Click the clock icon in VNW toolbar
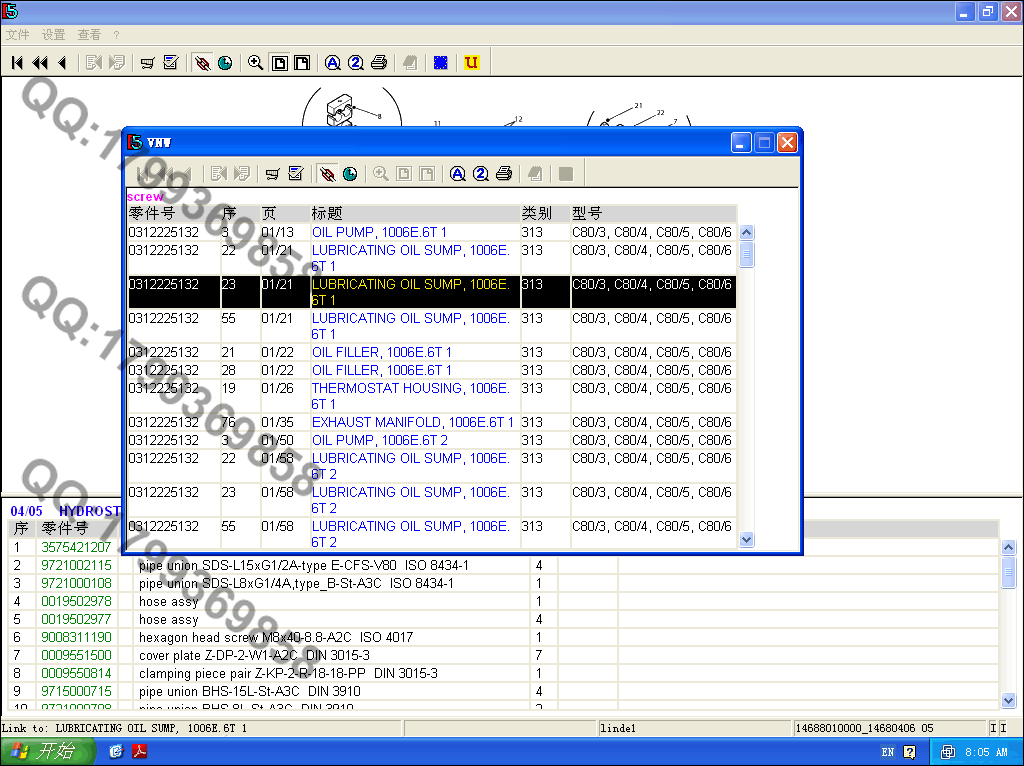1024x766 pixels. click(x=350, y=174)
